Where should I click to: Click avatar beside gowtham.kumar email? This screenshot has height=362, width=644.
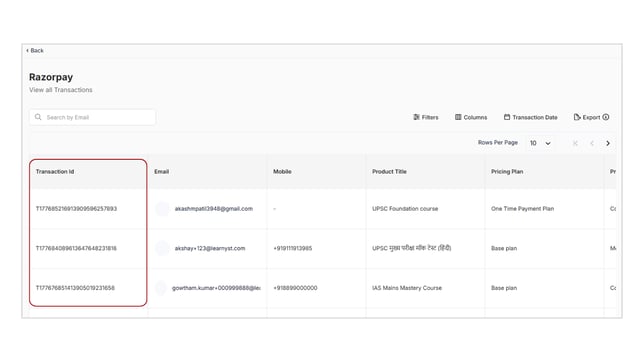click(161, 288)
